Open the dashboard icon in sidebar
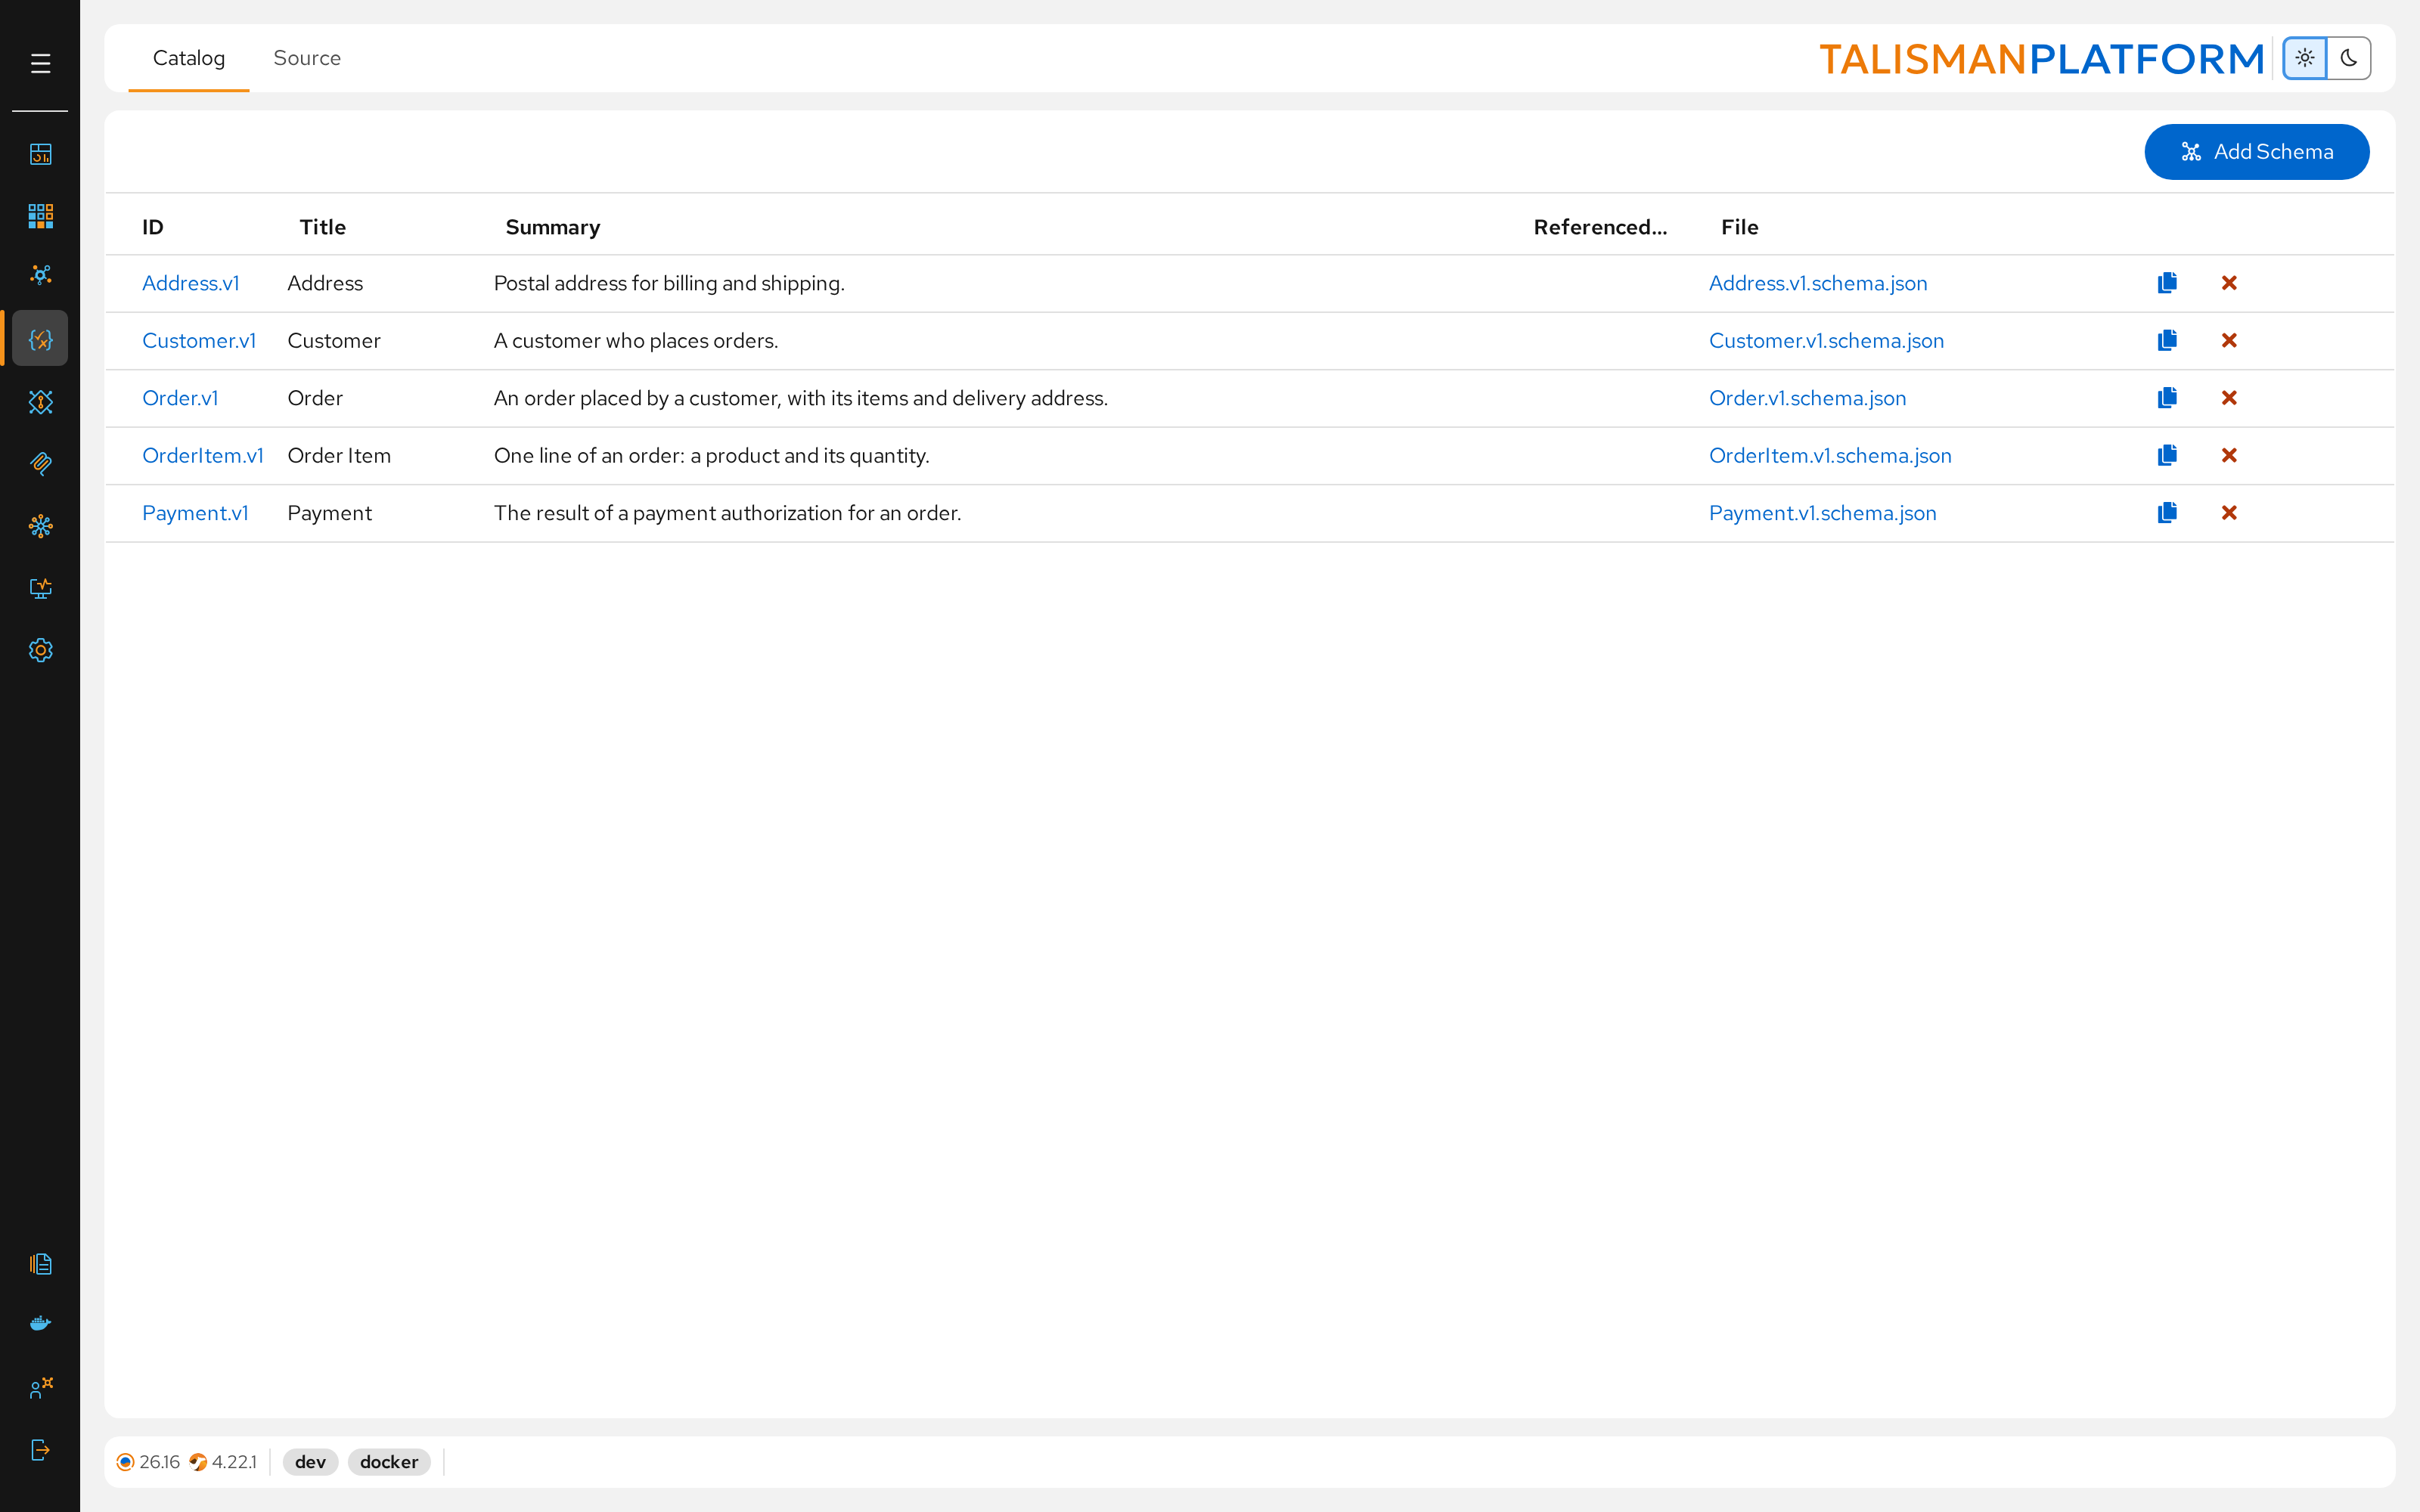 (x=40, y=154)
